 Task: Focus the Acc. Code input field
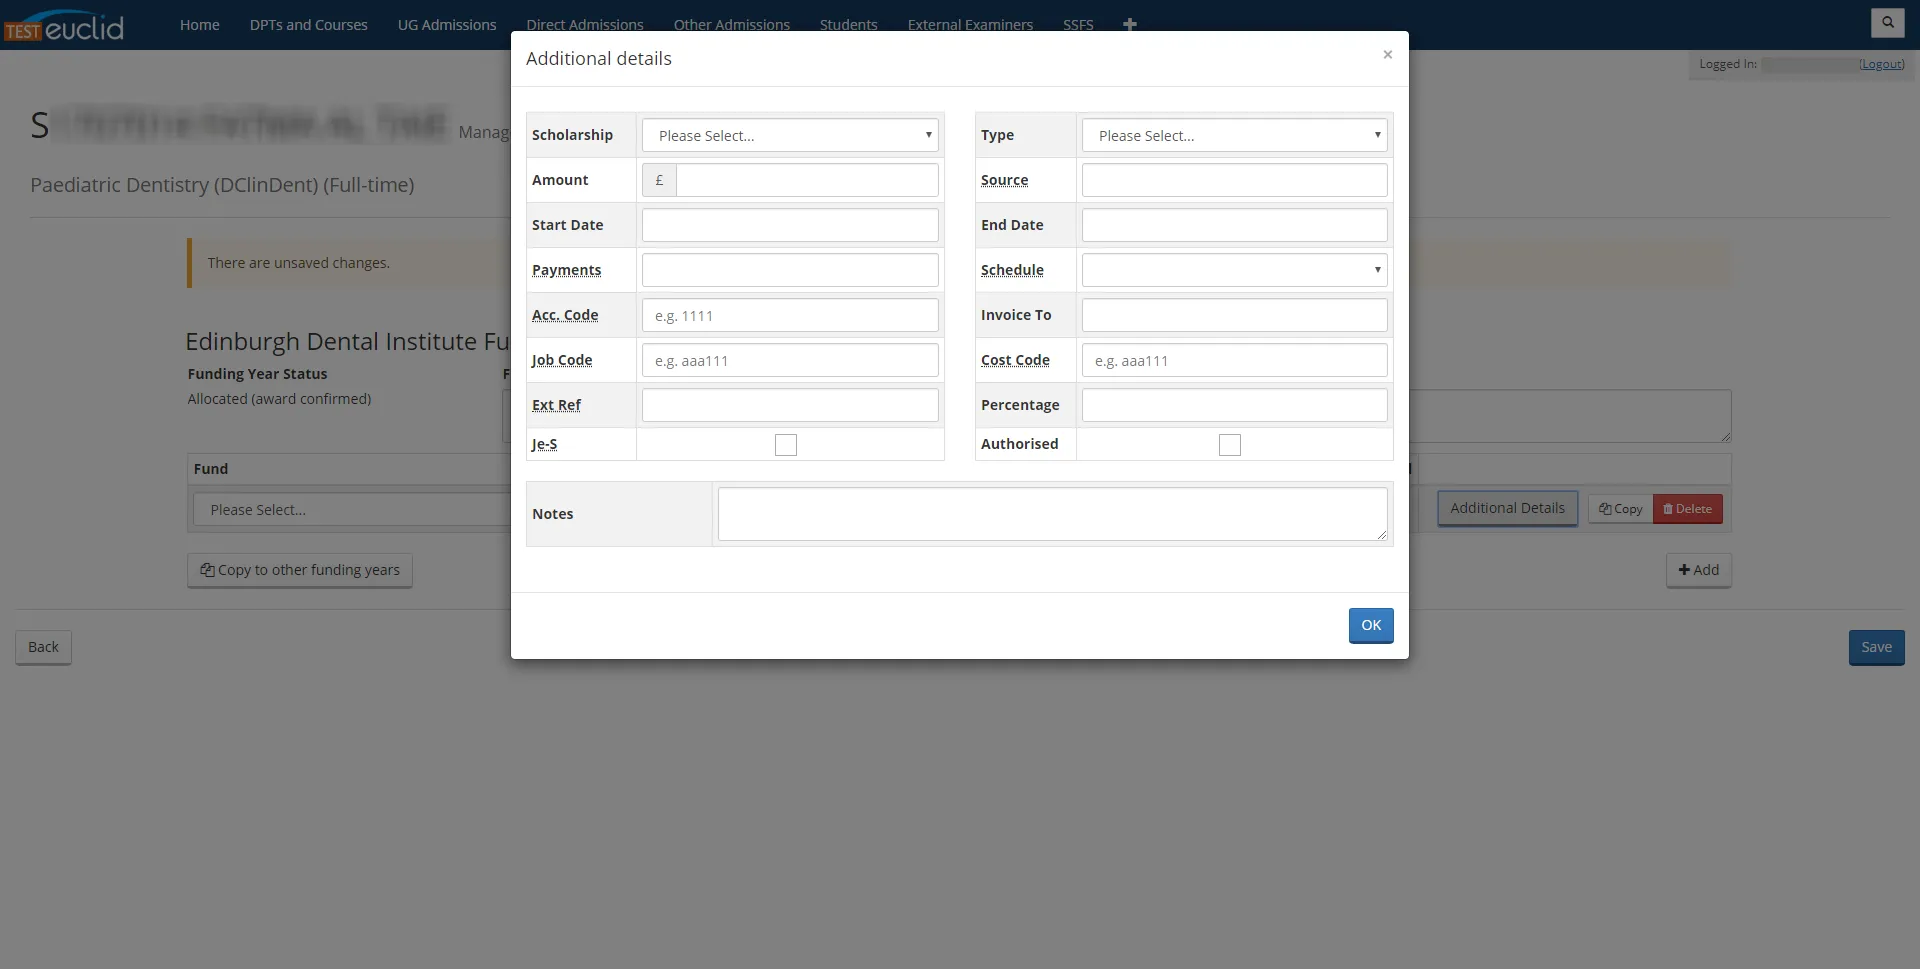[789, 315]
